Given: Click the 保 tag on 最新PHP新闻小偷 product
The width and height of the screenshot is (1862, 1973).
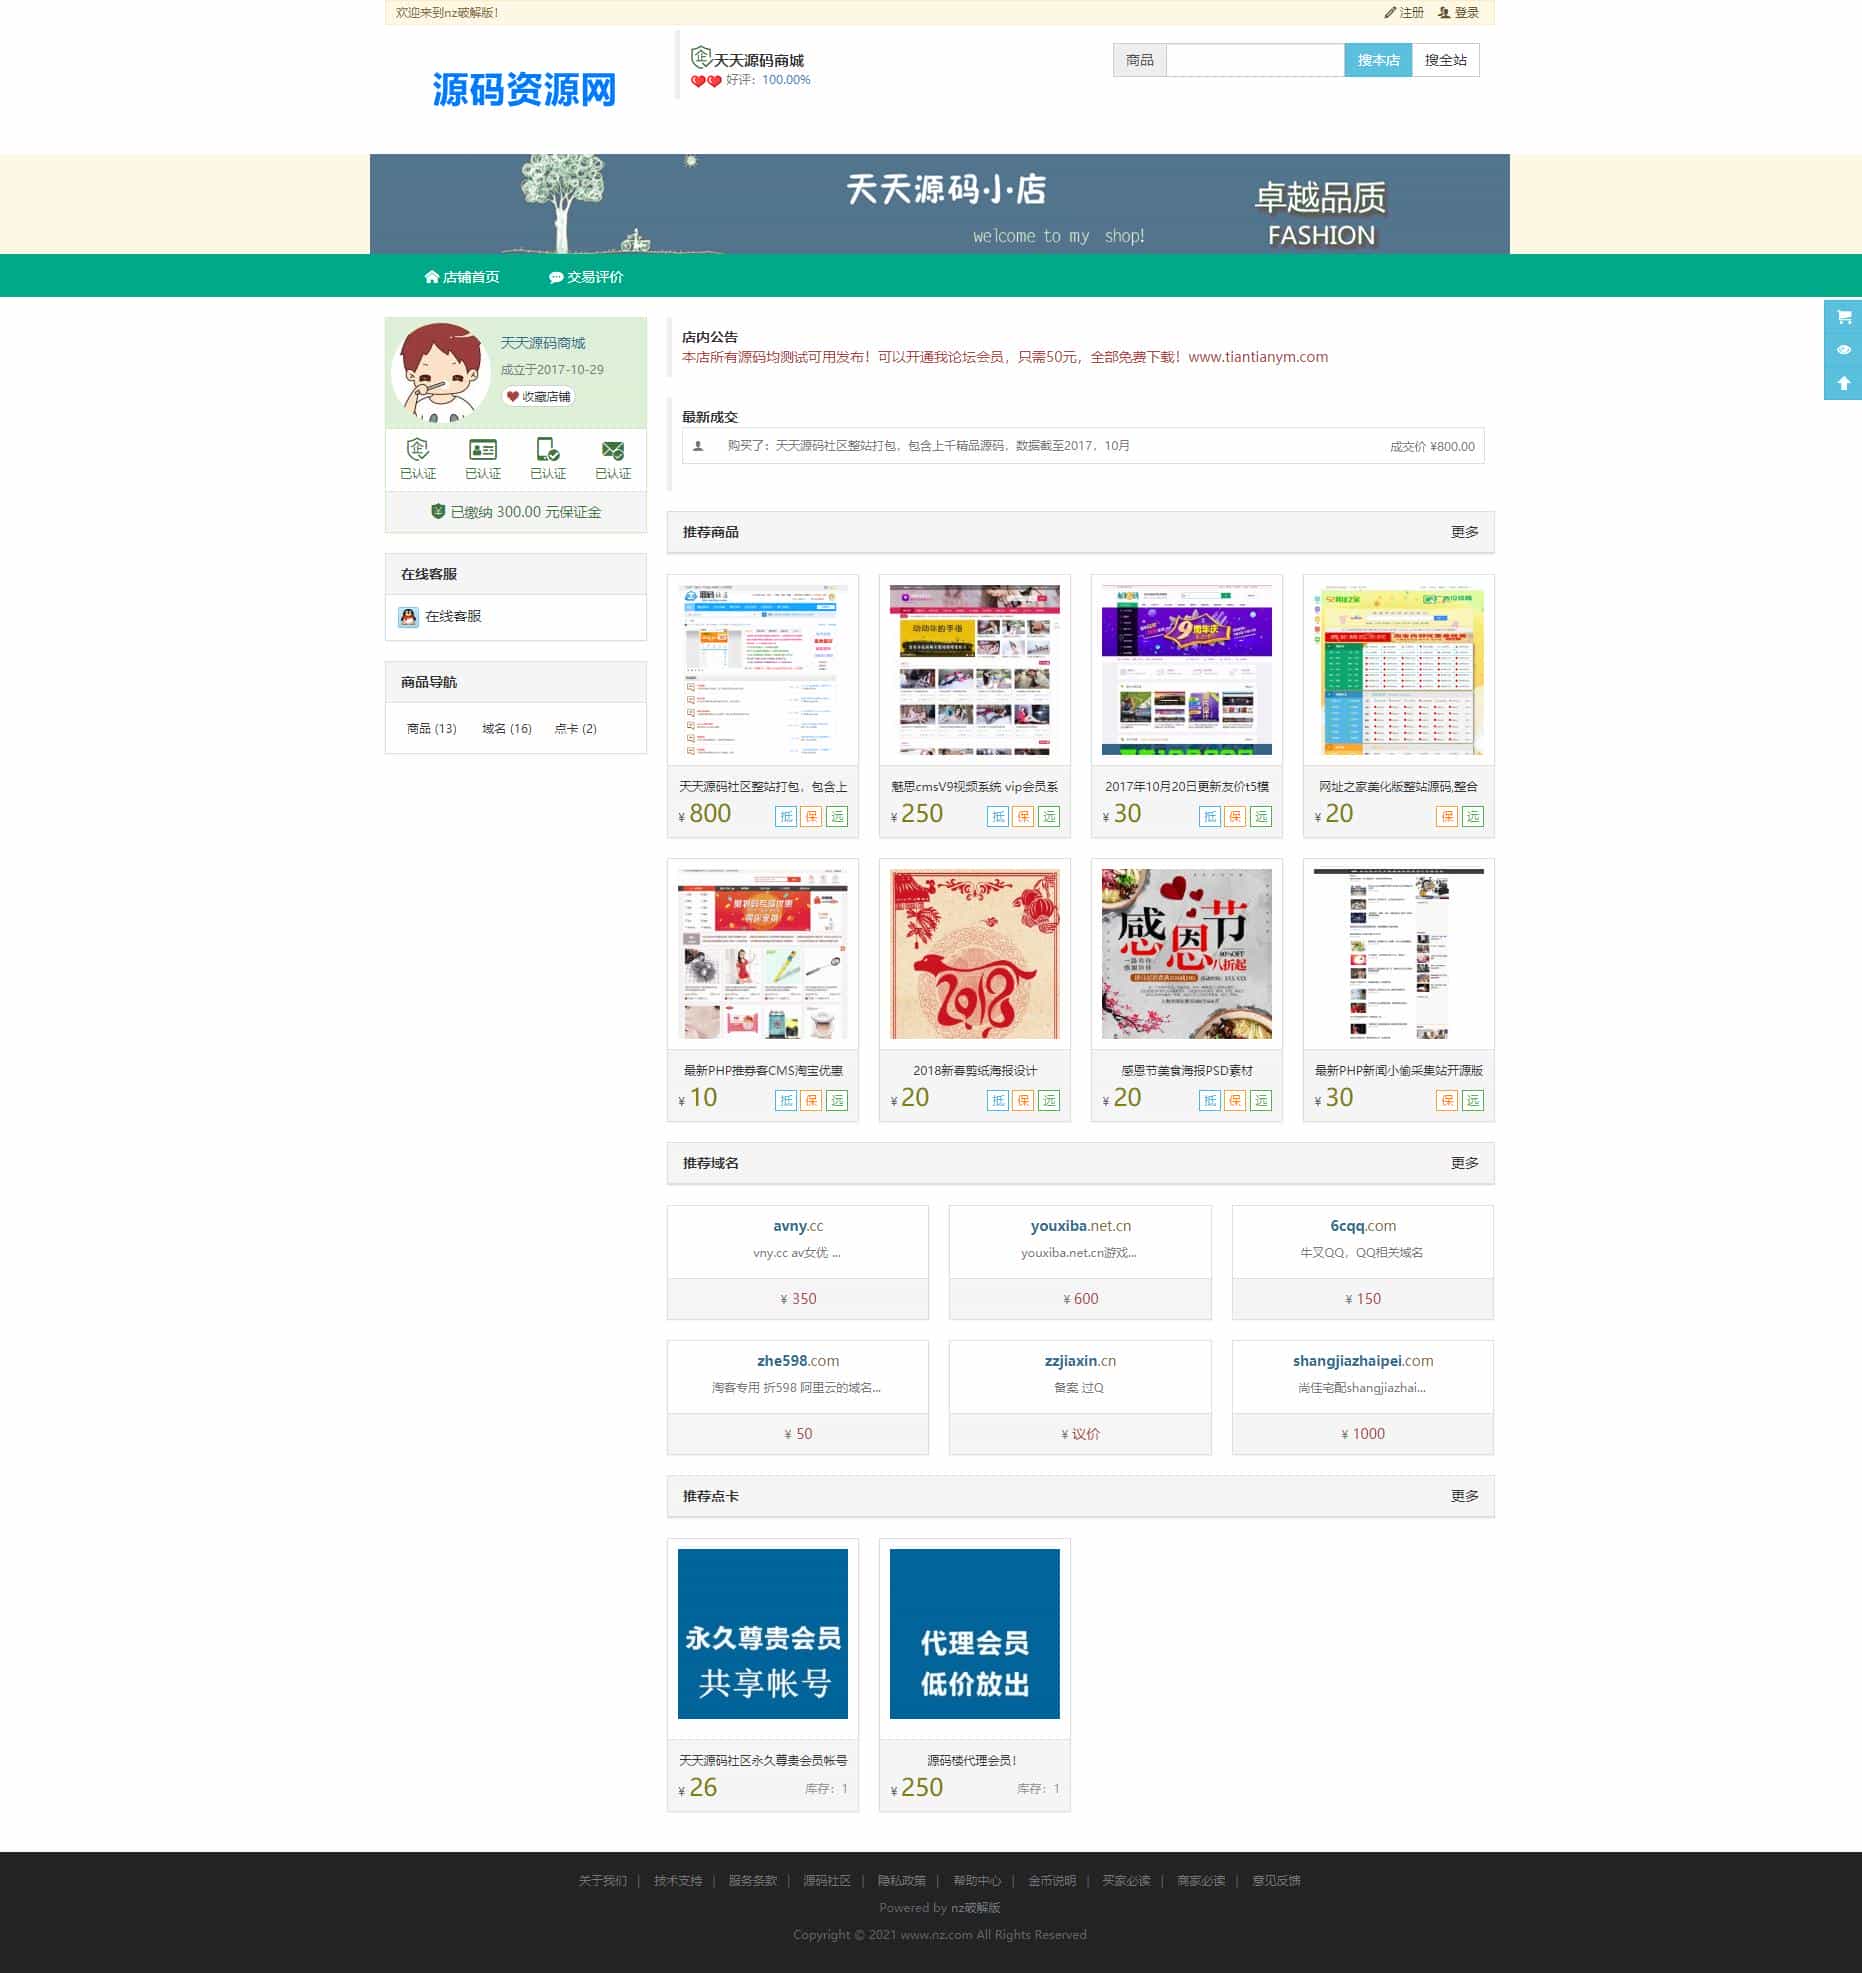Looking at the screenshot, I should pos(1447,1101).
